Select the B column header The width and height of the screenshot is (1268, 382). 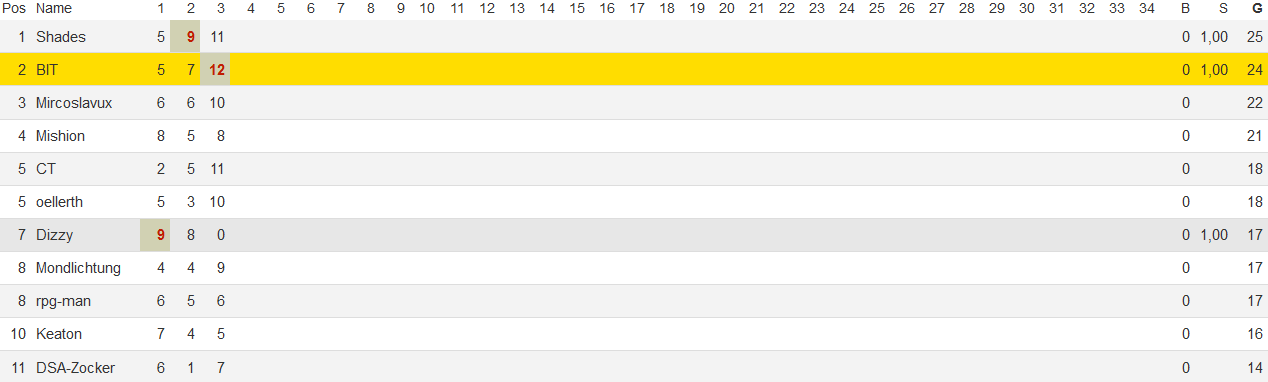(1186, 8)
